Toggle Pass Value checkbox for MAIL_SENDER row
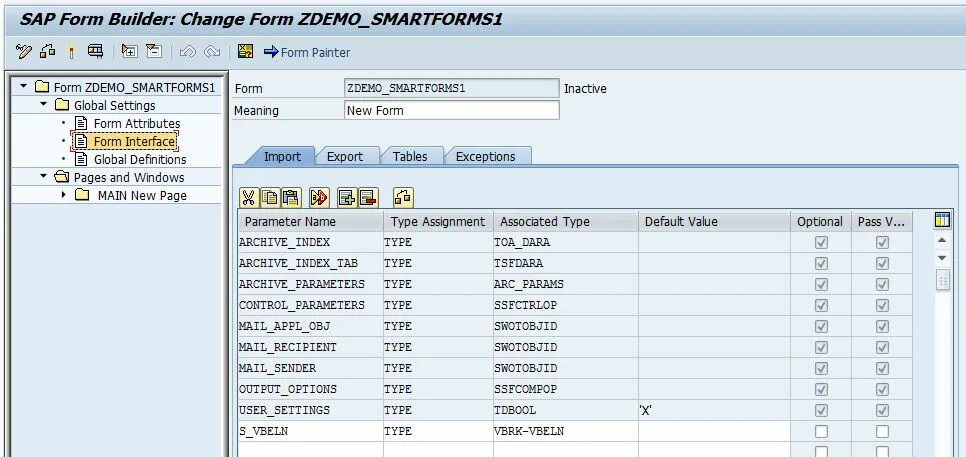 [882, 368]
